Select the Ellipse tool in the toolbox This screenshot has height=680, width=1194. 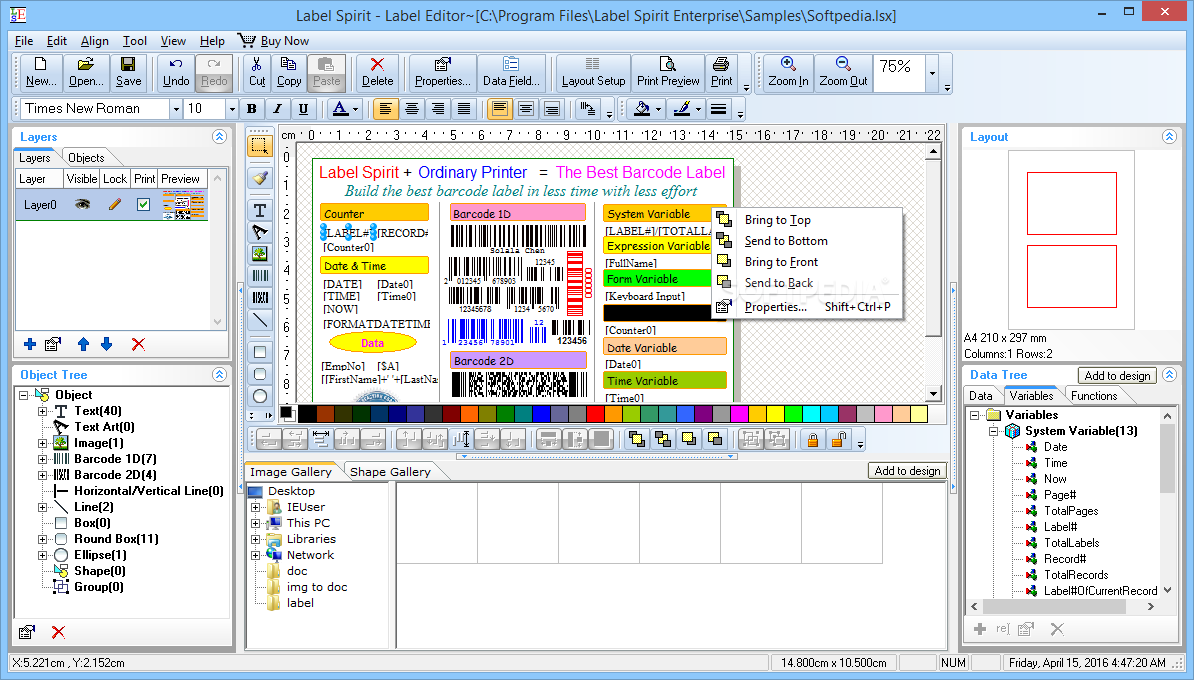260,396
